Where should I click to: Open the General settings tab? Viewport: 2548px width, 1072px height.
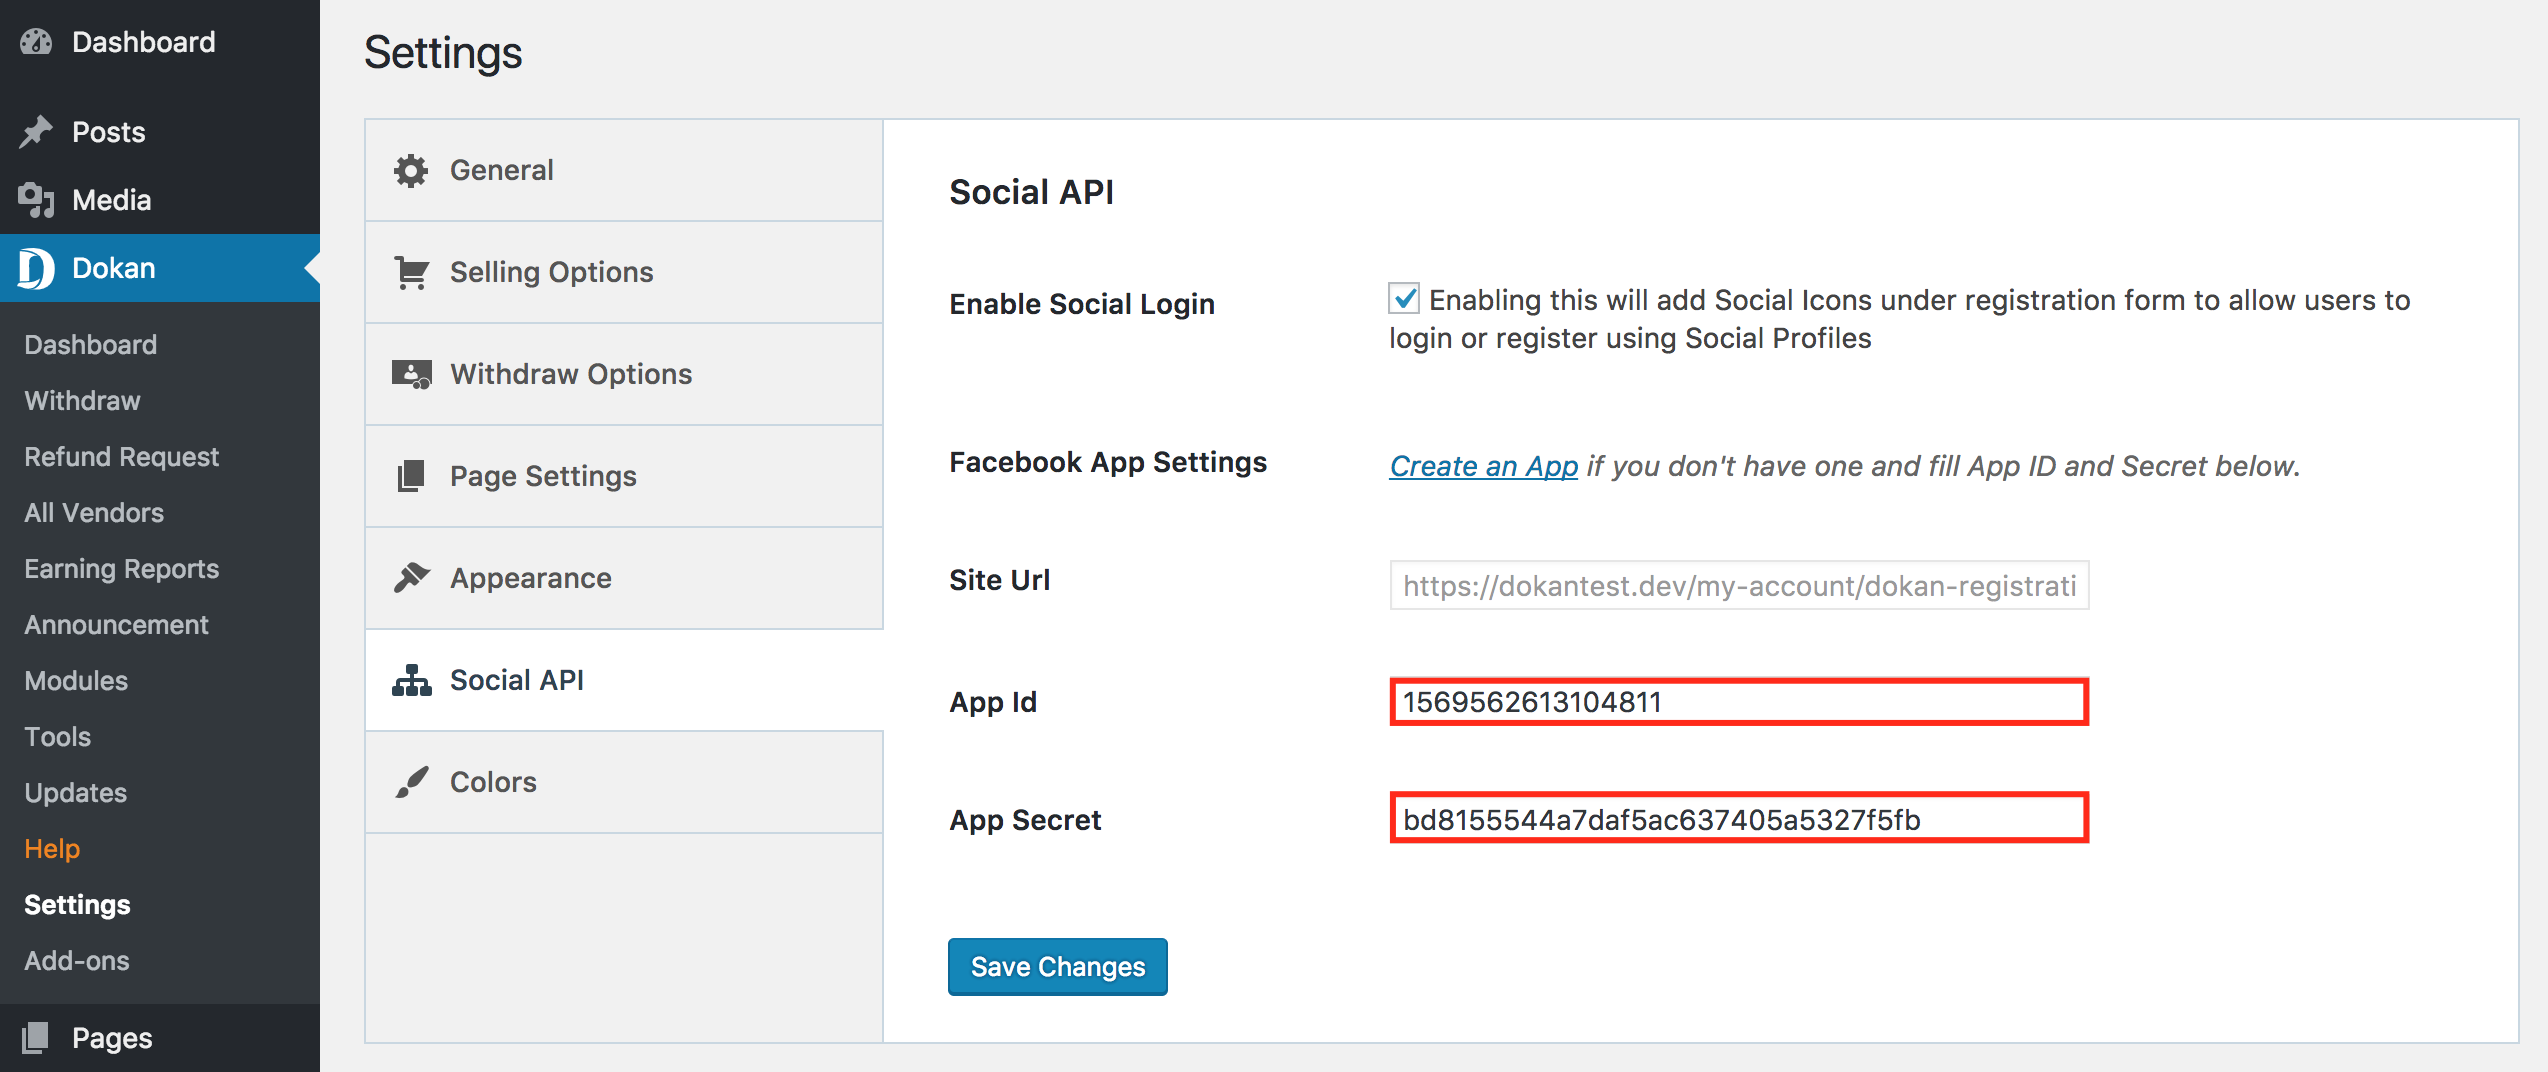click(624, 171)
